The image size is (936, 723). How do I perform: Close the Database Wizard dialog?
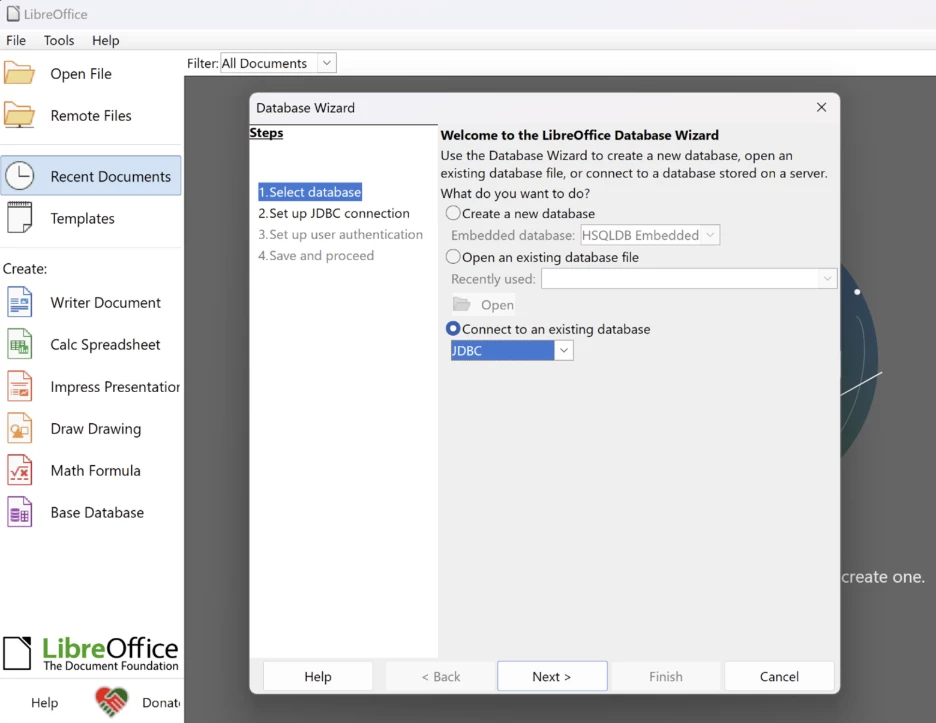(x=821, y=107)
